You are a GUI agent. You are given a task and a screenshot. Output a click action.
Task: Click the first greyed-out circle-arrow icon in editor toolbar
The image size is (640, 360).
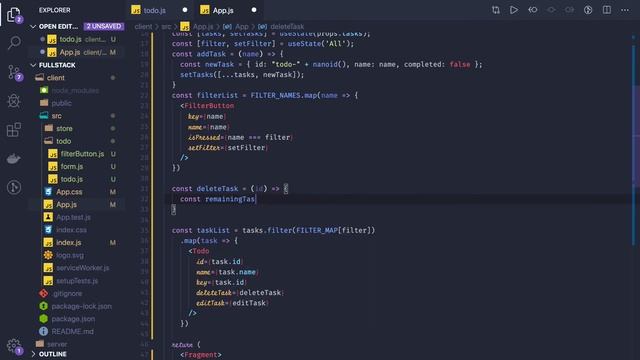click(551, 10)
